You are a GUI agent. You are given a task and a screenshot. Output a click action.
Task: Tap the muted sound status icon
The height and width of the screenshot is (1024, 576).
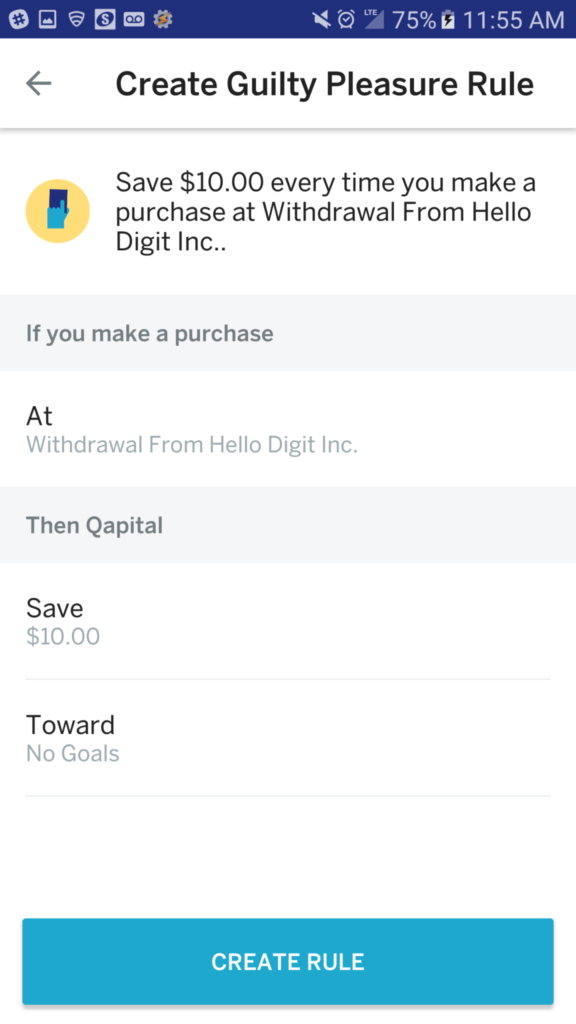(x=321, y=20)
